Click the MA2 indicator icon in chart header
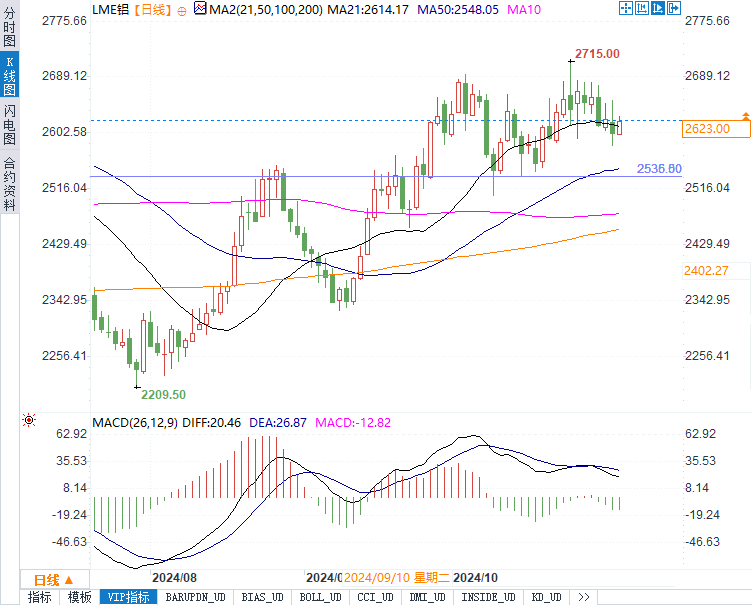 (x=200, y=9)
